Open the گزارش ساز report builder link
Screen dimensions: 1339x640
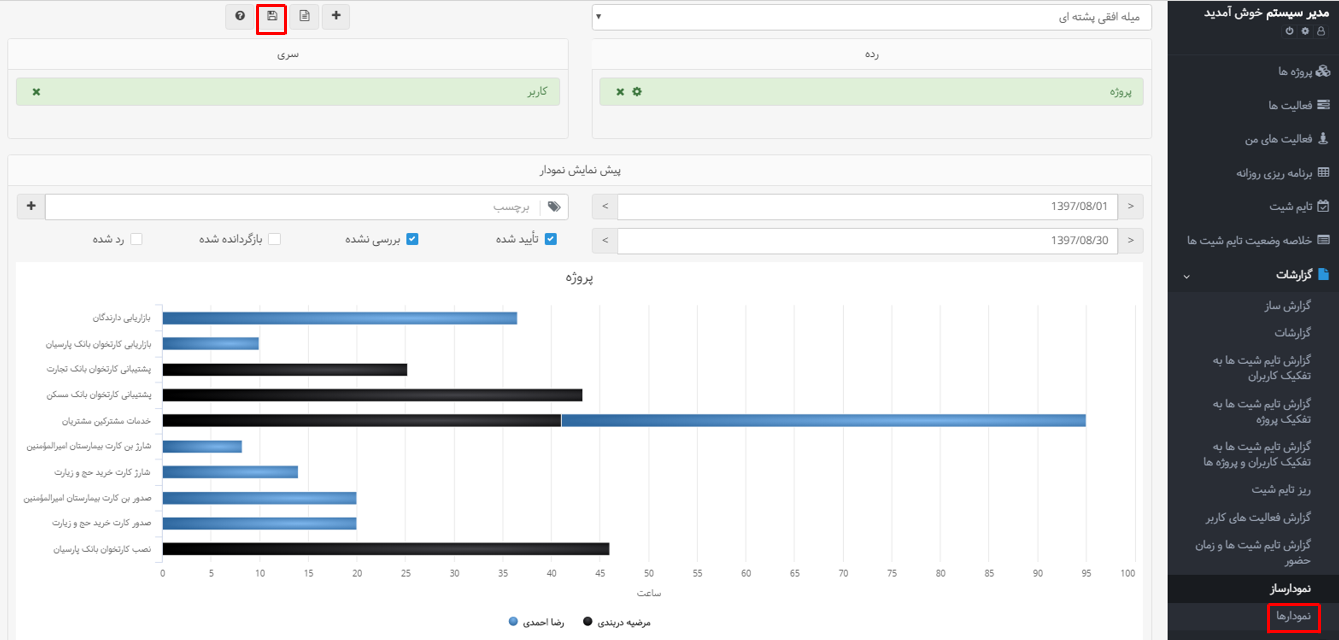coord(1286,306)
